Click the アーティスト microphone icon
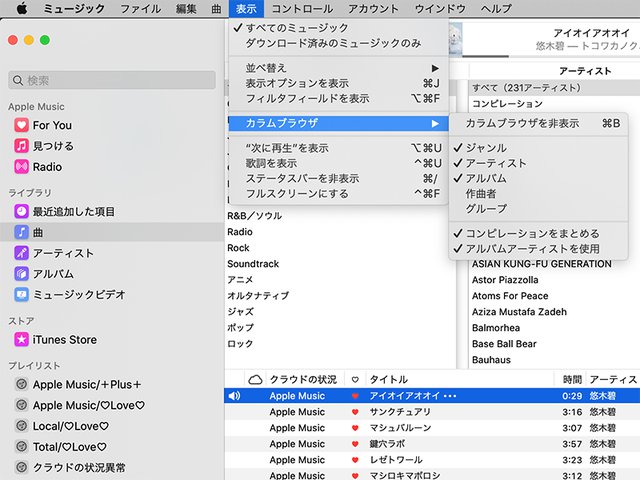Image resolution: width=640 pixels, height=480 pixels. tap(21, 253)
